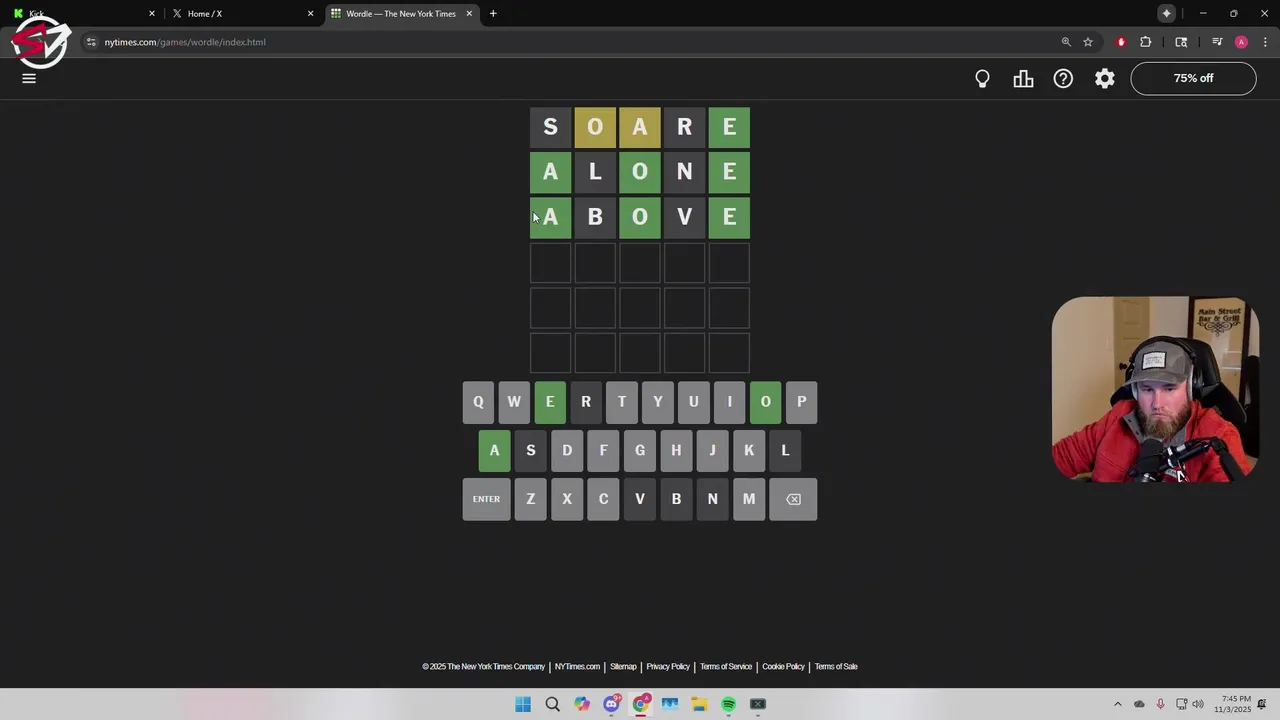The width and height of the screenshot is (1280, 720).
Task: Open the zoom magnifier icon in the address bar
Action: (1066, 42)
